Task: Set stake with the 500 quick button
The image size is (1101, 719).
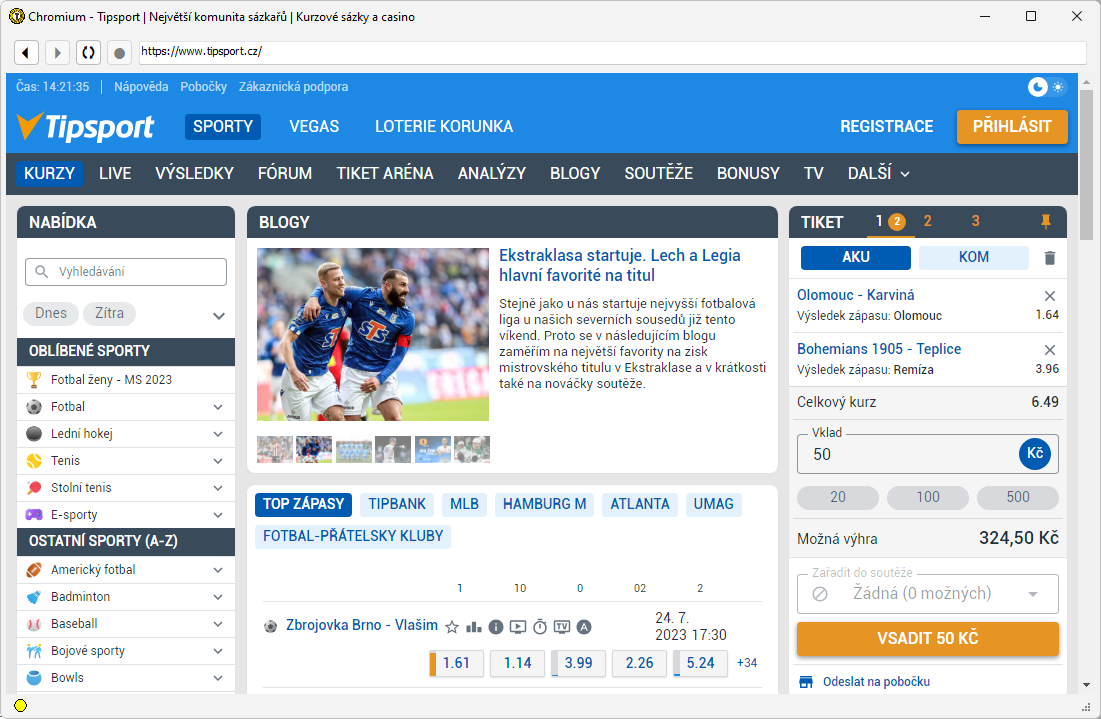Action: [x=1017, y=498]
